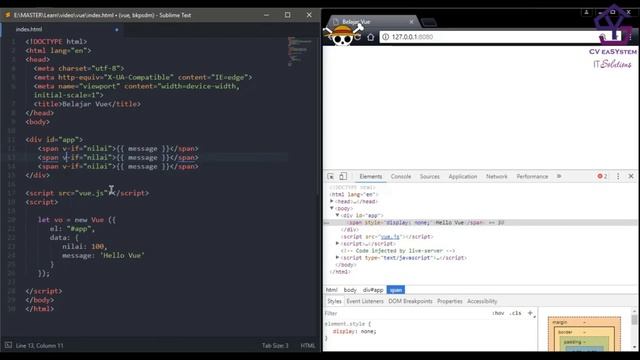Click the Chrome home button
Image resolution: width=640 pixels, height=360 pixels.
pyautogui.click(x=370, y=37)
